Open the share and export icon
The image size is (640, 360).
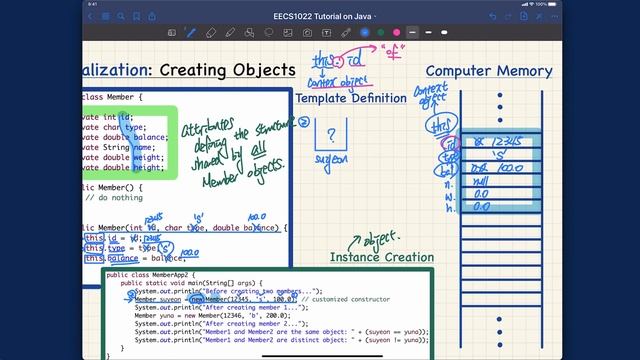coord(152,16)
